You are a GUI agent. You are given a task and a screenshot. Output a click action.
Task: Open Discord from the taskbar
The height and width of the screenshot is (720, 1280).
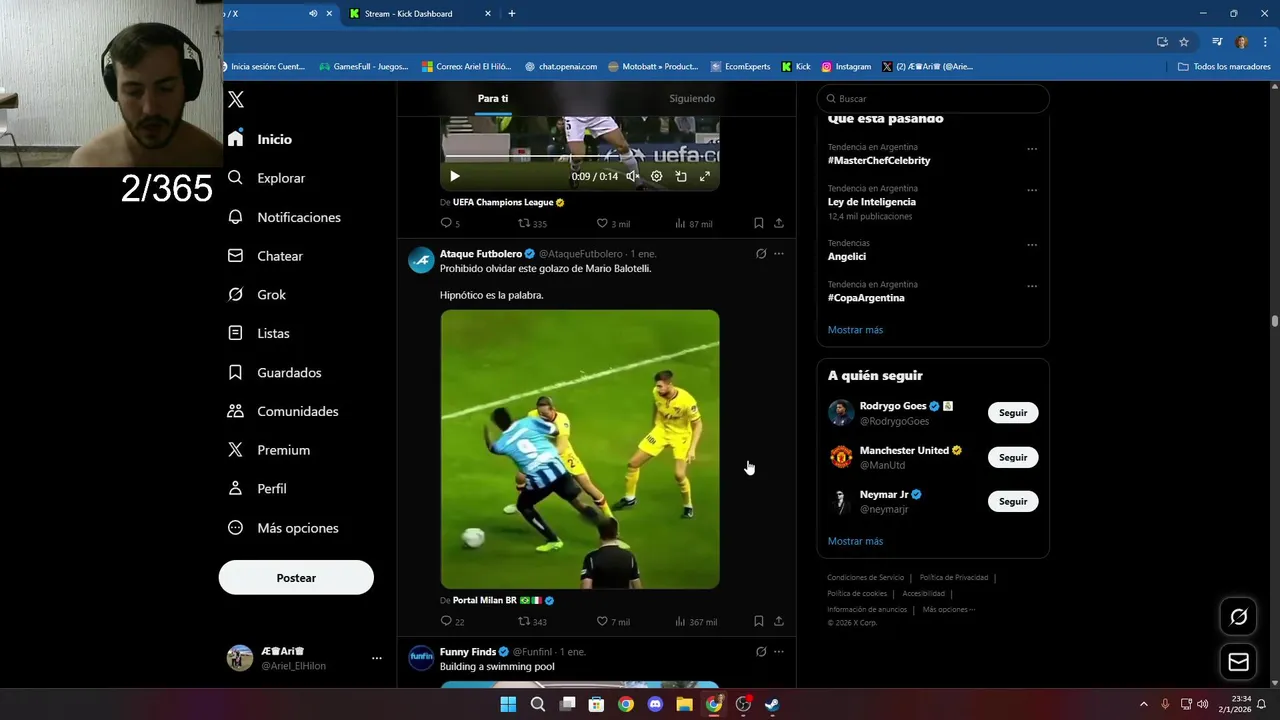point(655,704)
